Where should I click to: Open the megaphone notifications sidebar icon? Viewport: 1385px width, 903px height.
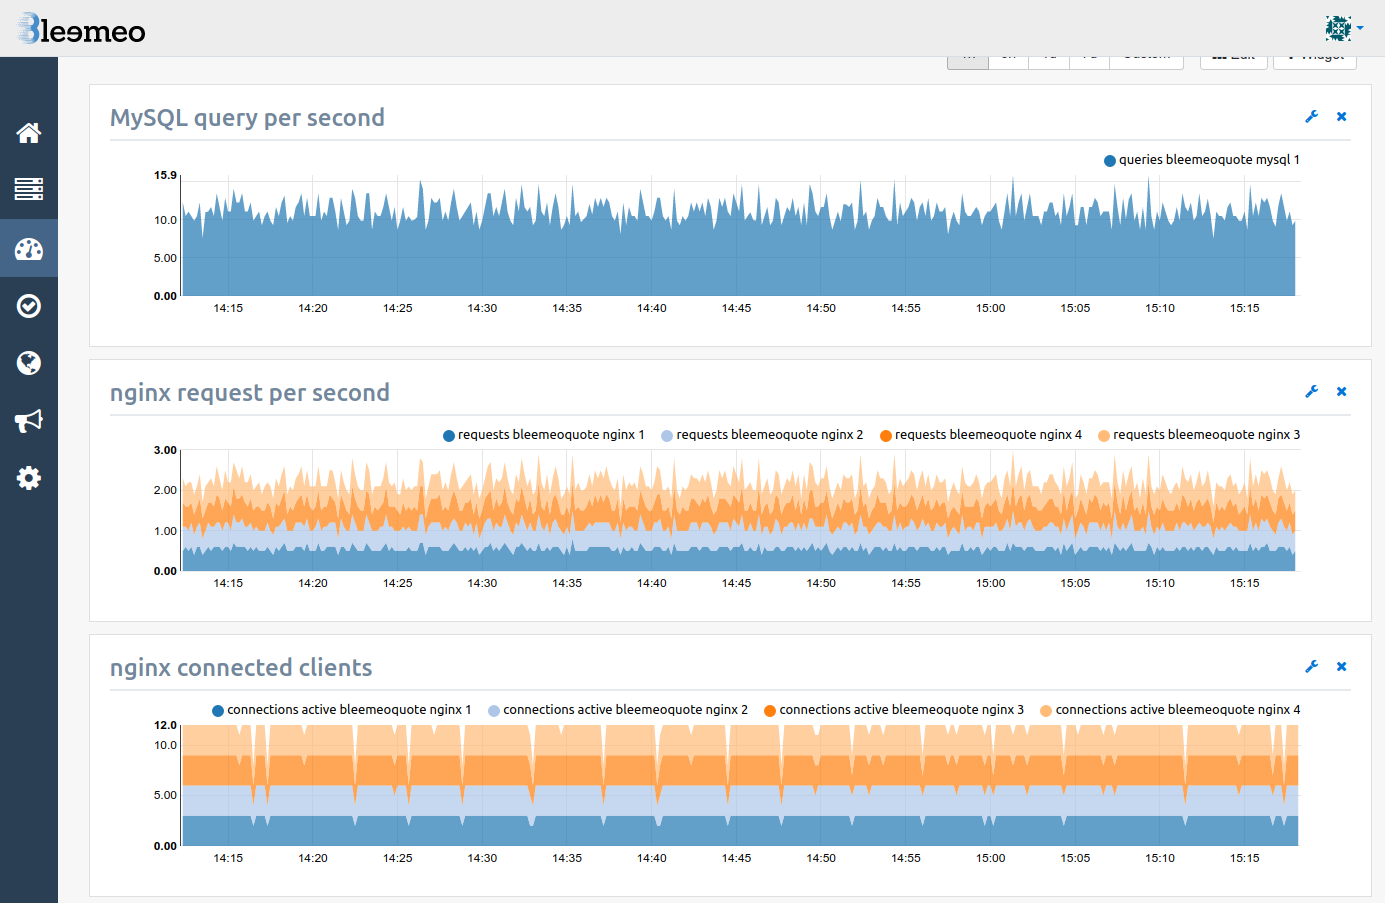pyautogui.click(x=29, y=421)
